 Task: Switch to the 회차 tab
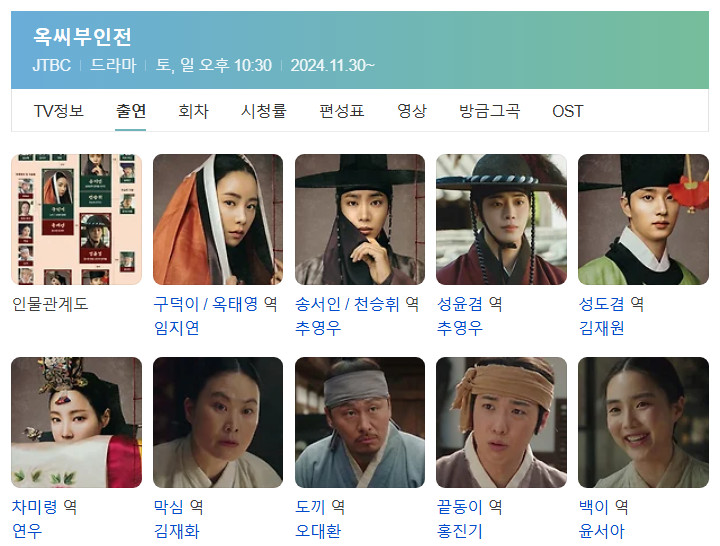[x=193, y=111]
